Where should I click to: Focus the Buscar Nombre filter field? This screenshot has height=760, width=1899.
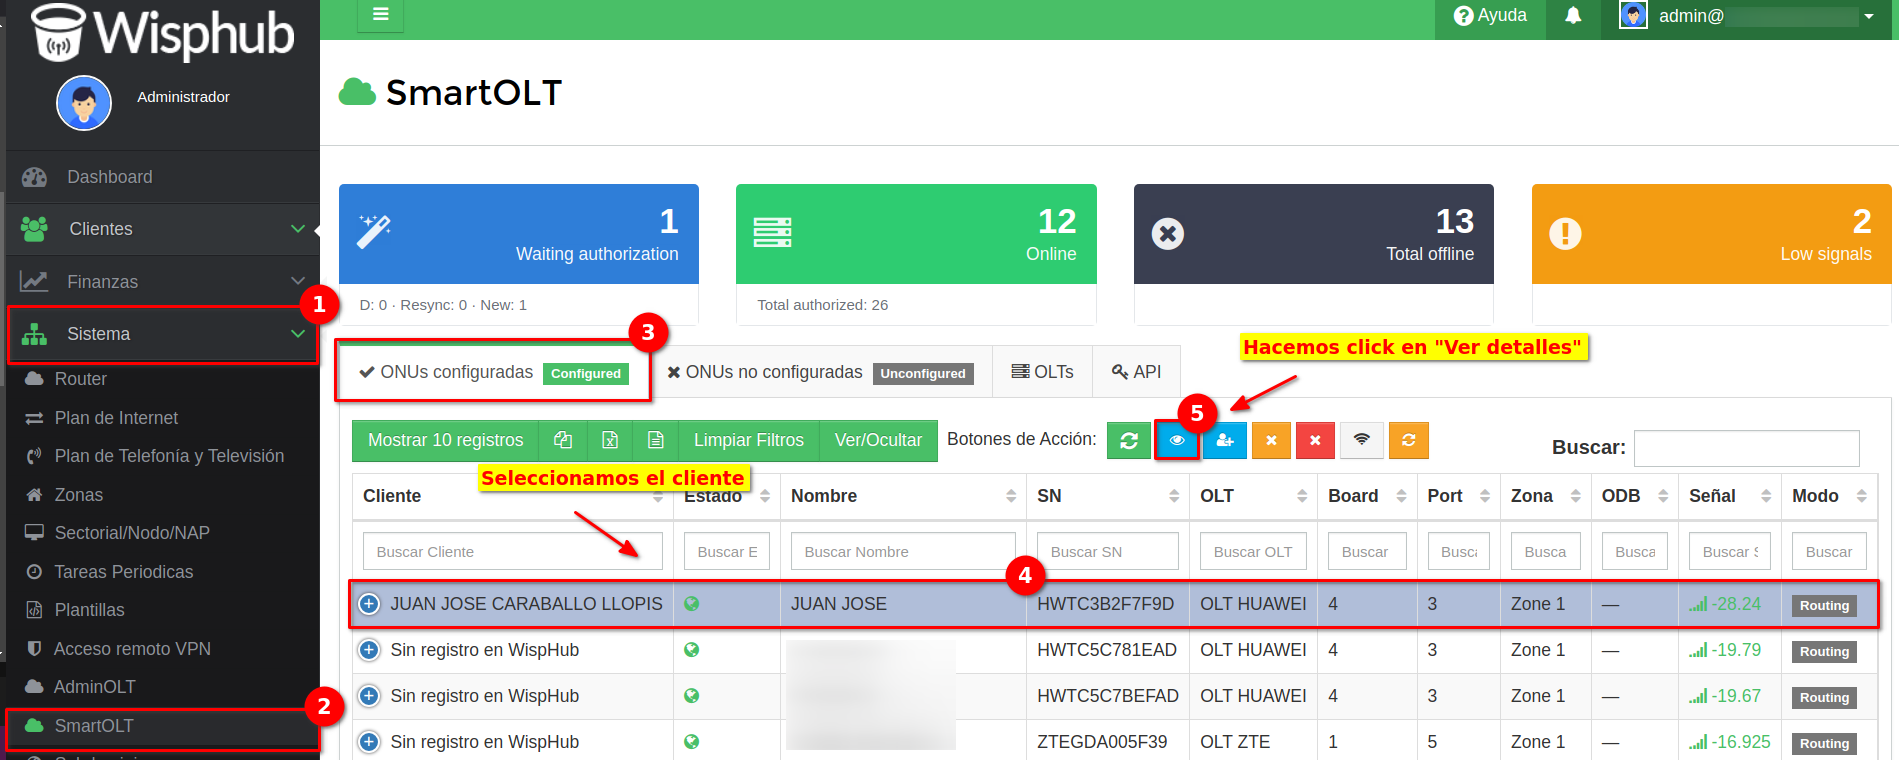pos(903,552)
